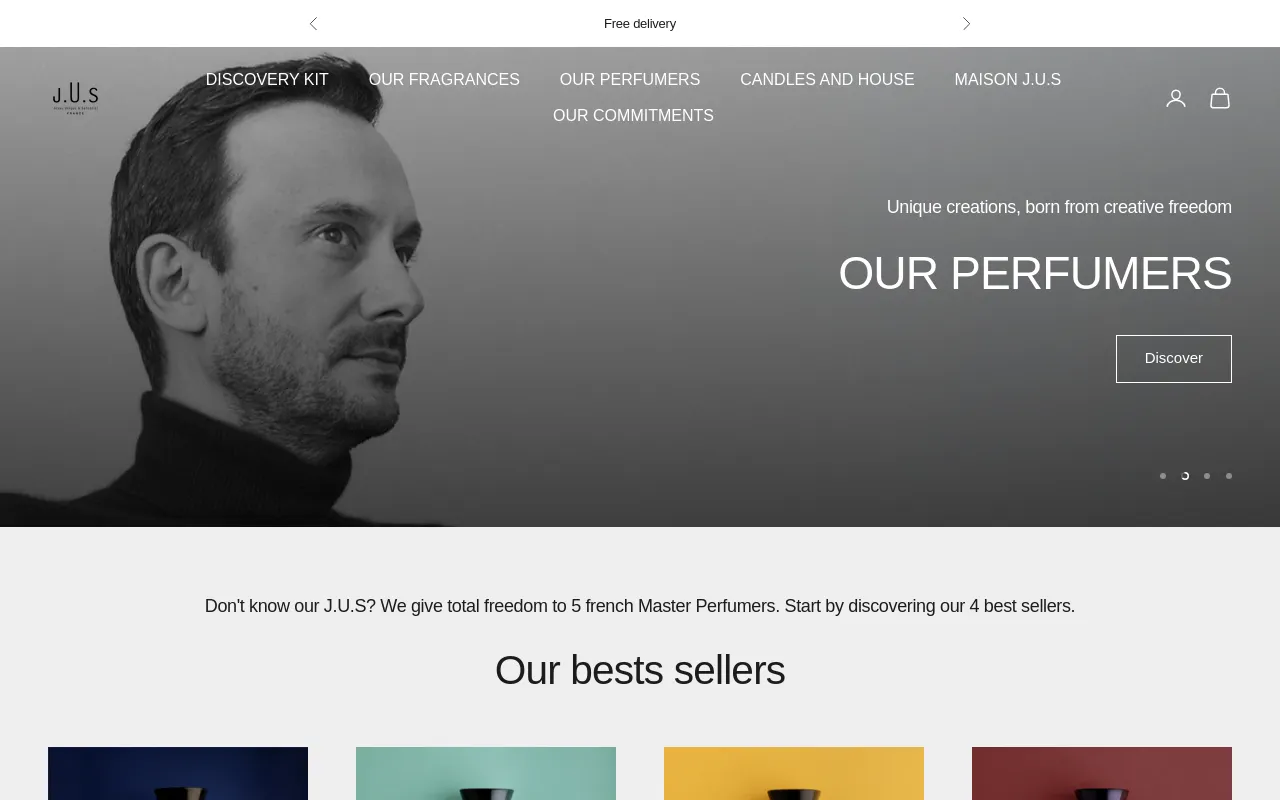
Task: Click the Discover button
Action: tap(1174, 359)
